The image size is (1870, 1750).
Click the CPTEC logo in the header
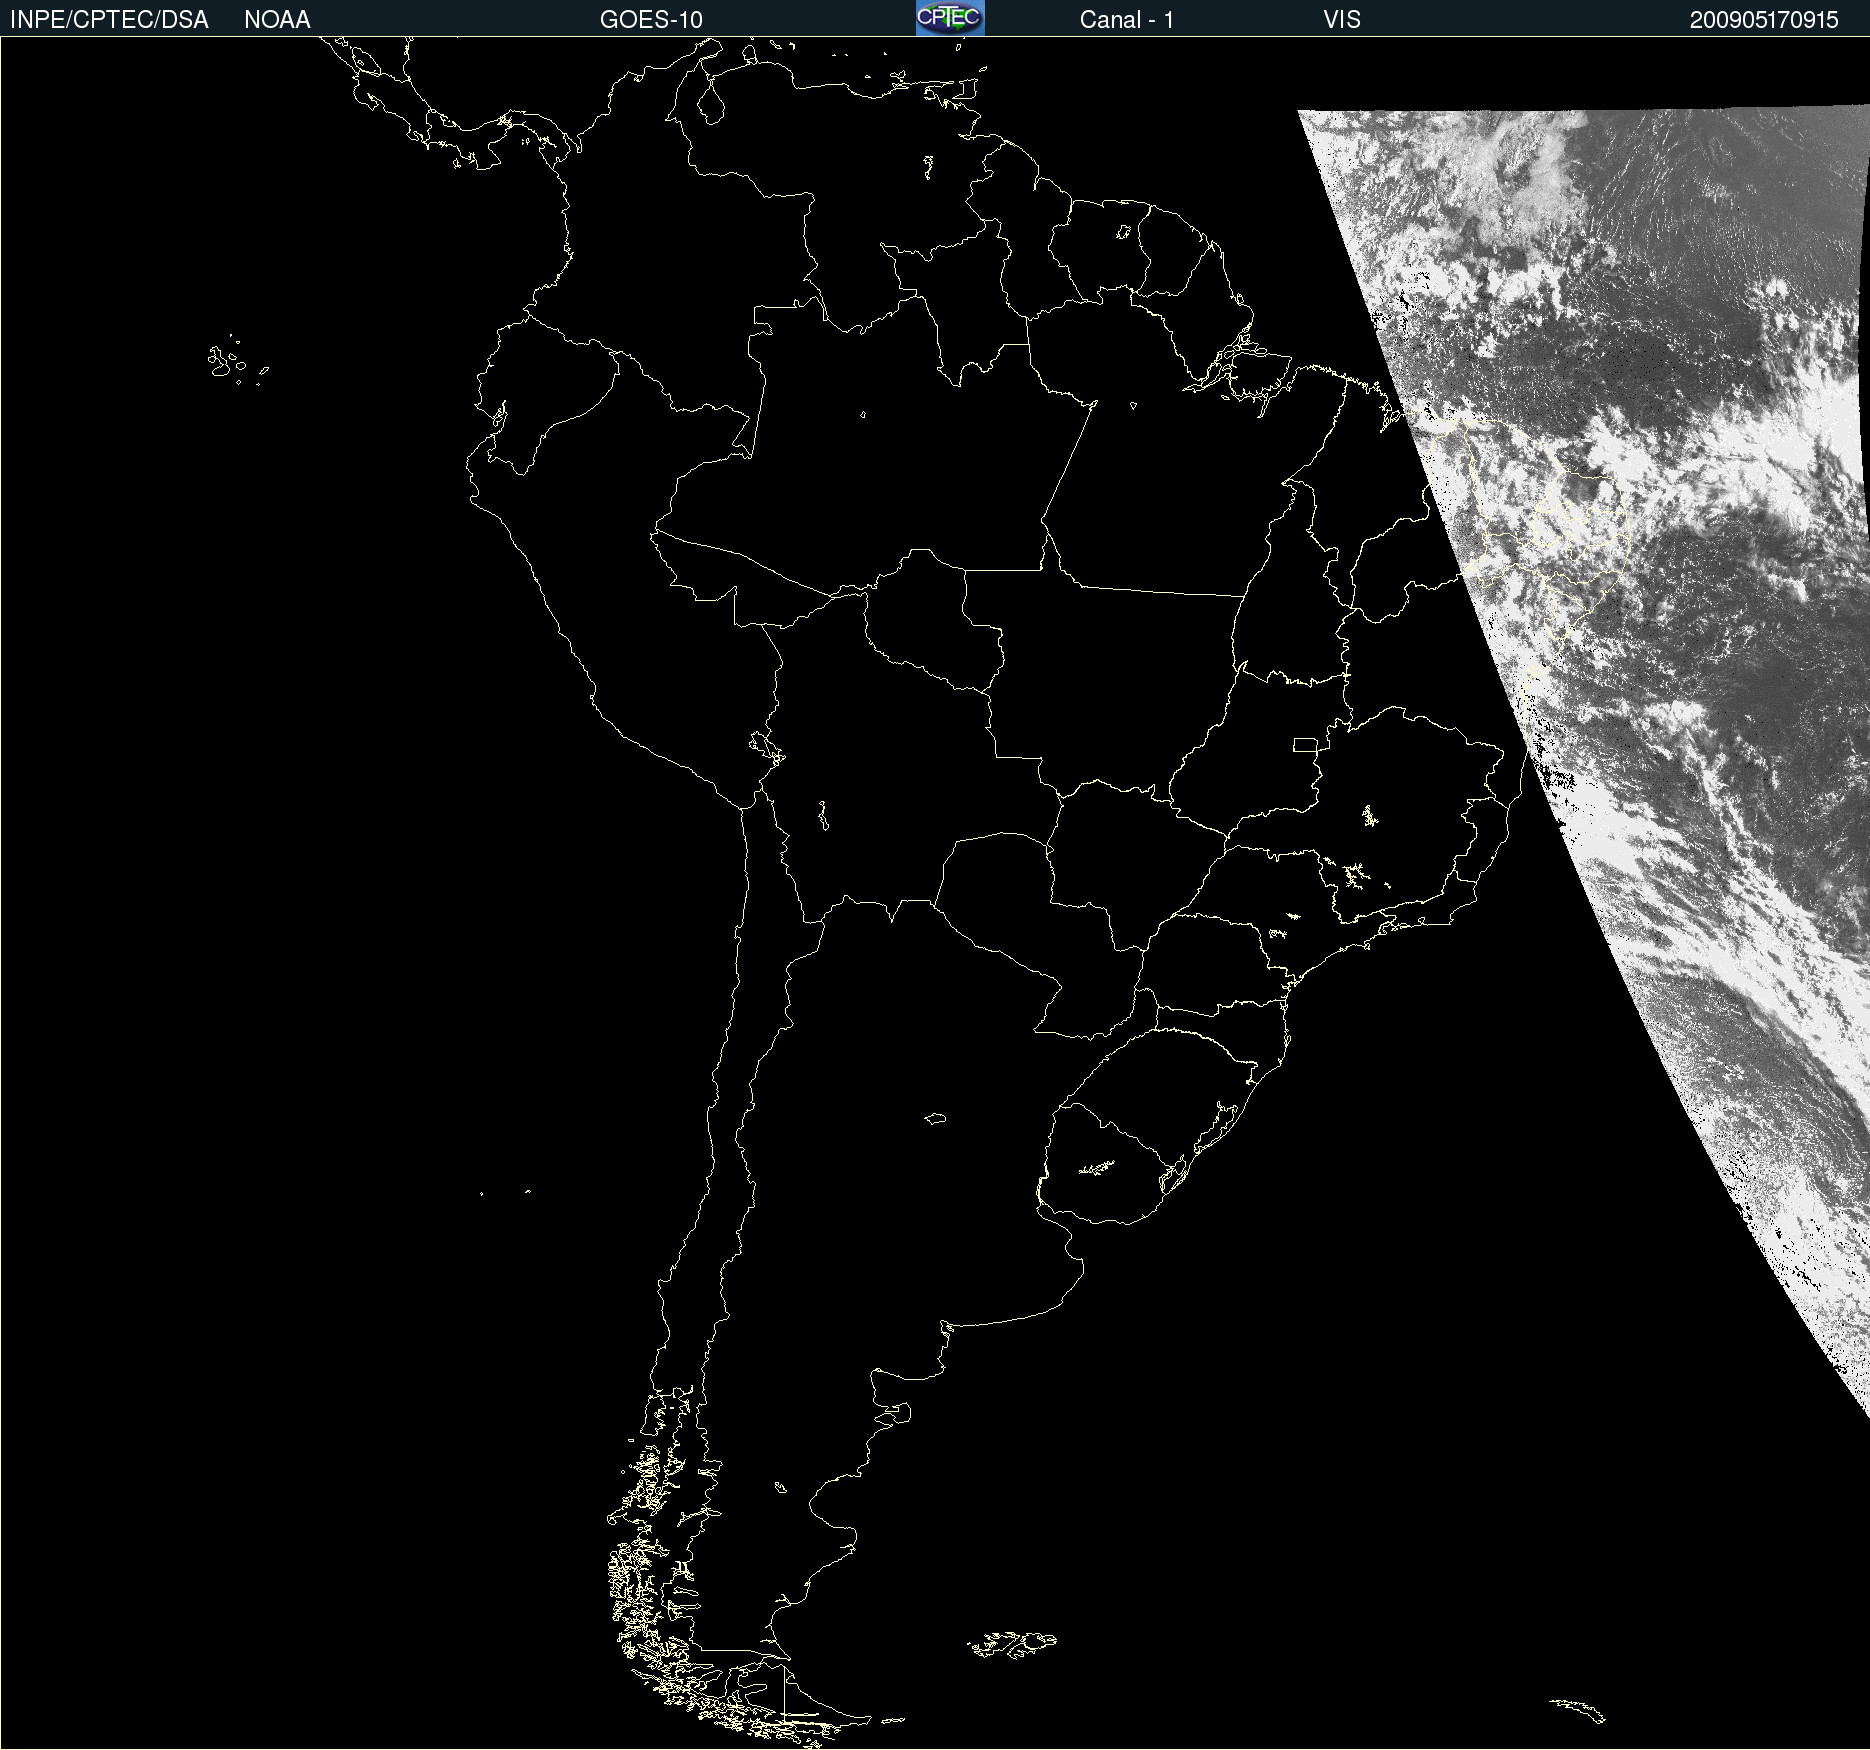point(950,18)
